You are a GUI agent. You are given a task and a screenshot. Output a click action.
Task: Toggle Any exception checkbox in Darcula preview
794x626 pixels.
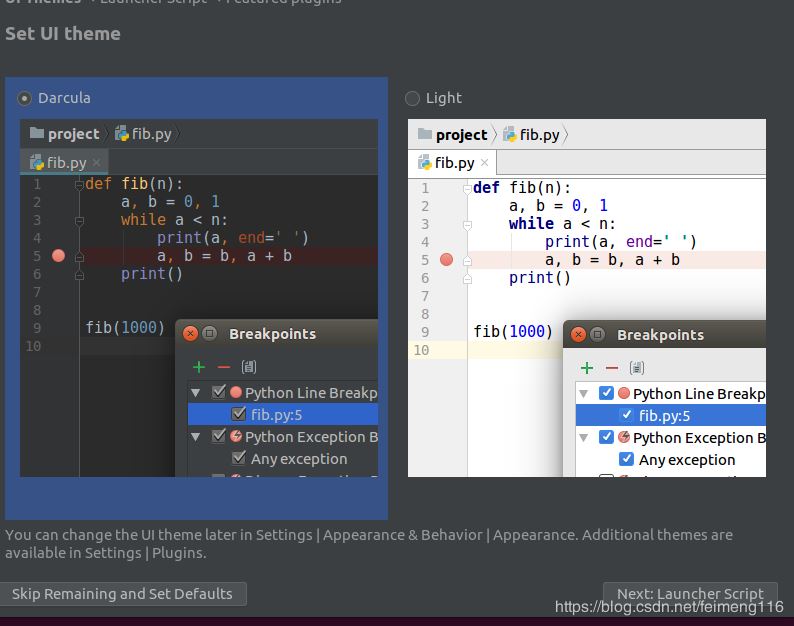pos(238,458)
